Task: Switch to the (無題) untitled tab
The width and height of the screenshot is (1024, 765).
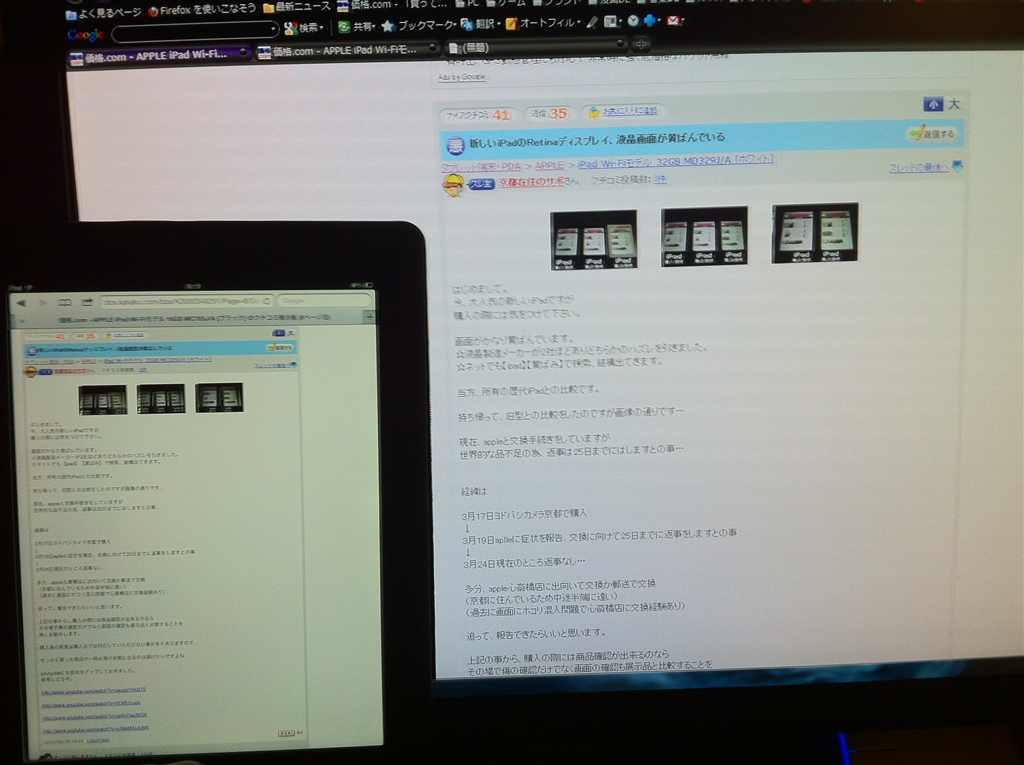Action: [536, 46]
